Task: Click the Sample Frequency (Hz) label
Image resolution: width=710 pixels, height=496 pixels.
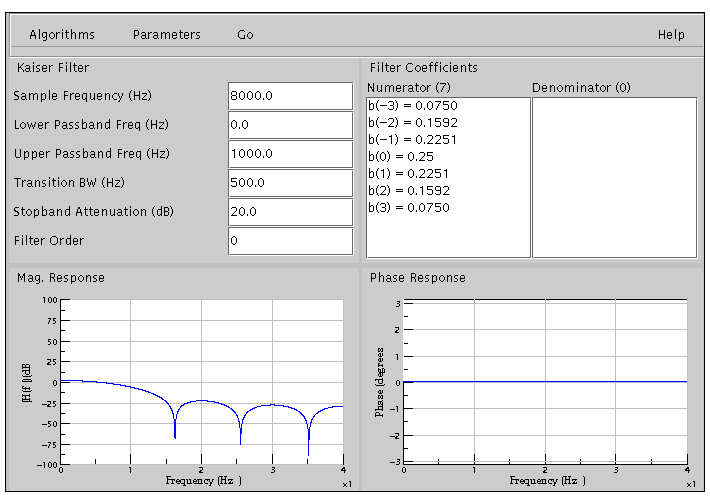Action: pyautogui.click(x=82, y=96)
